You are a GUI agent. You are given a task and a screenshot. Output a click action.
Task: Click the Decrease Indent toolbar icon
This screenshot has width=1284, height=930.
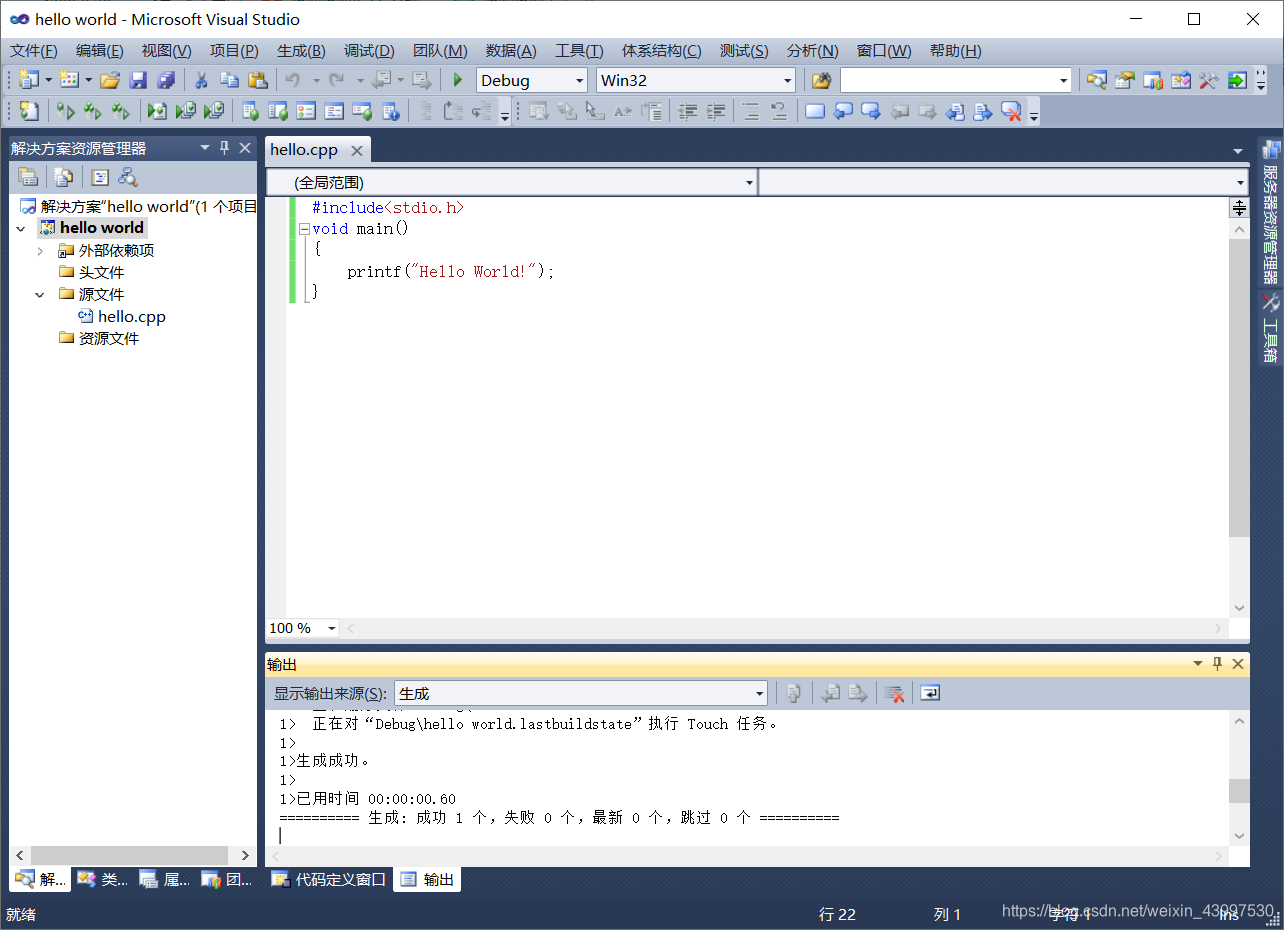click(688, 112)
